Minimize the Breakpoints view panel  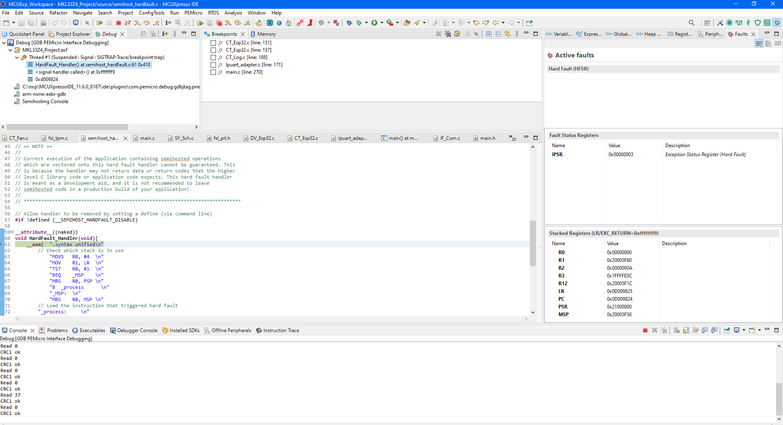pos(526,33)
